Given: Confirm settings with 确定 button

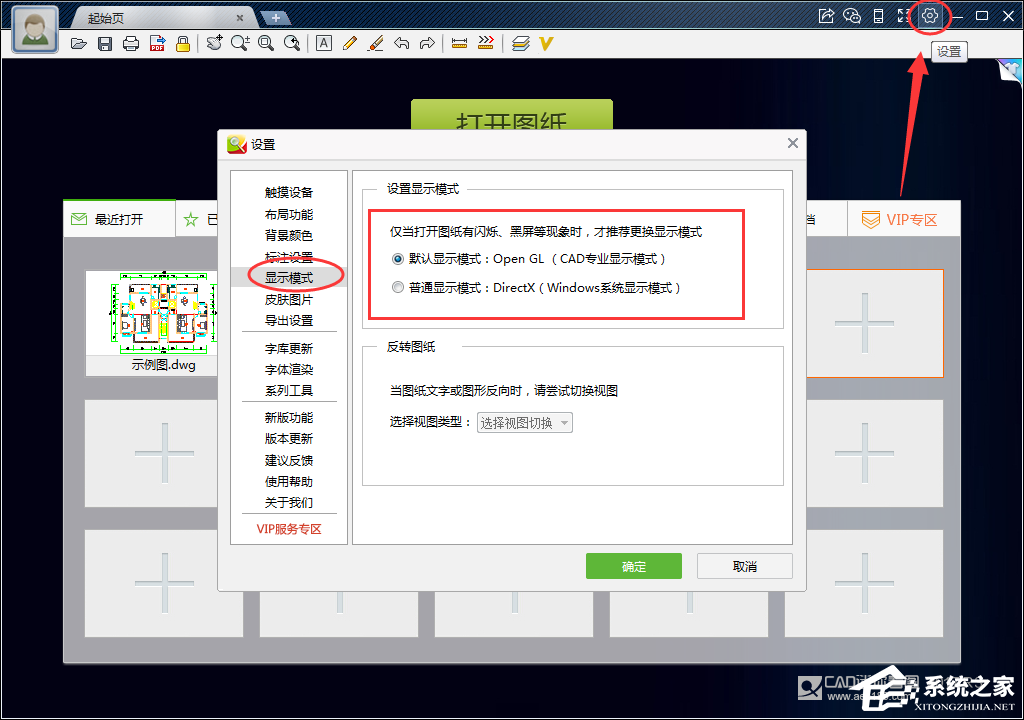Looking at the screenshot, I should (633, 565).
